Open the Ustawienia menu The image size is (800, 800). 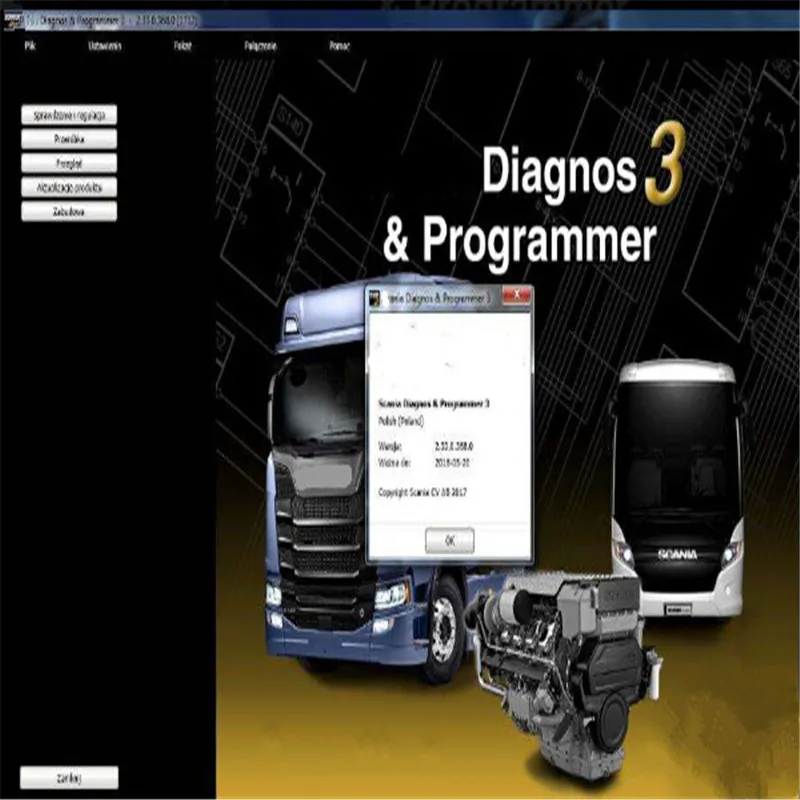(x=105, y=46)
